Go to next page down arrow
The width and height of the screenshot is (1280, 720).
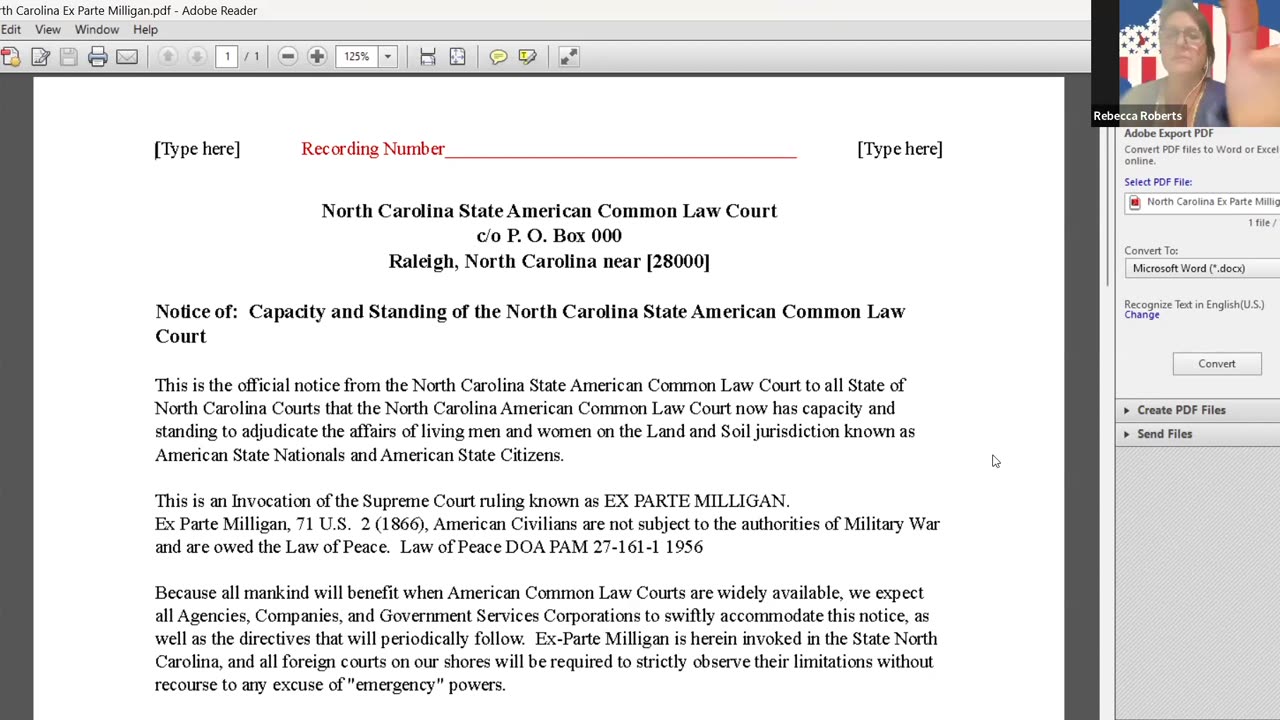point(197,57)
